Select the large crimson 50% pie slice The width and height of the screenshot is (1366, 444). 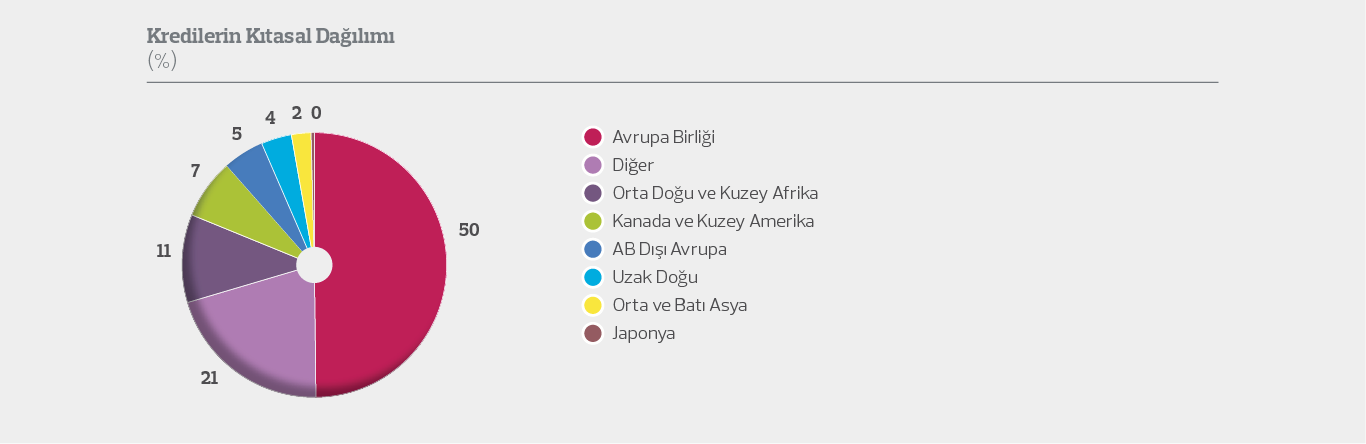(385, 265)
